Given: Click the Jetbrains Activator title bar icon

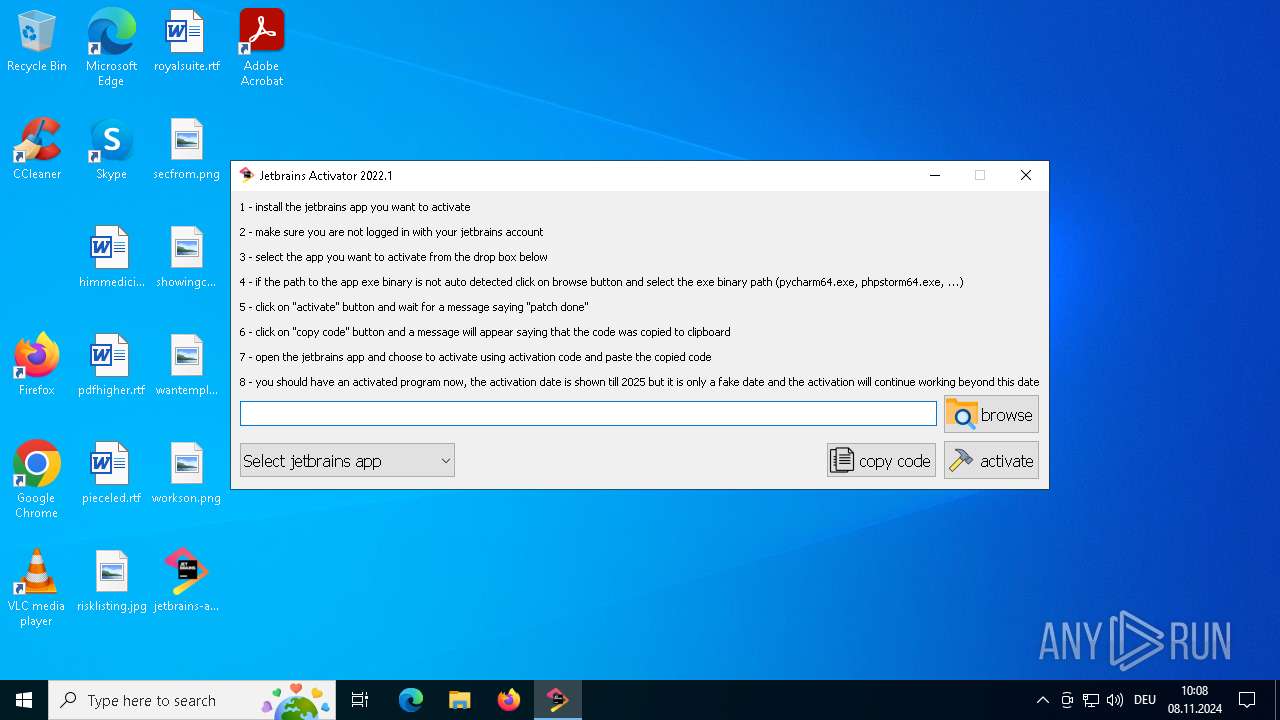Looking at the screenshot, I should [x=247, y=175].
